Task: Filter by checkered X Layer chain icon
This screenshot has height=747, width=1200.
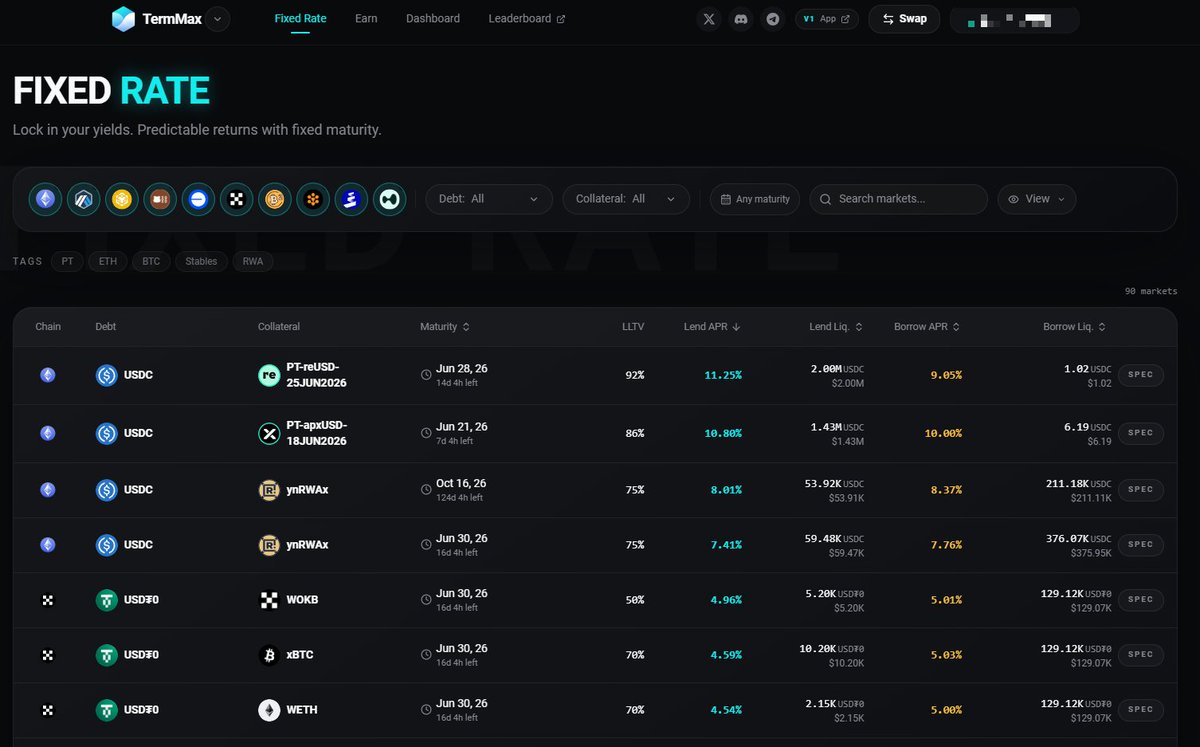Action: tap(236, 199)
